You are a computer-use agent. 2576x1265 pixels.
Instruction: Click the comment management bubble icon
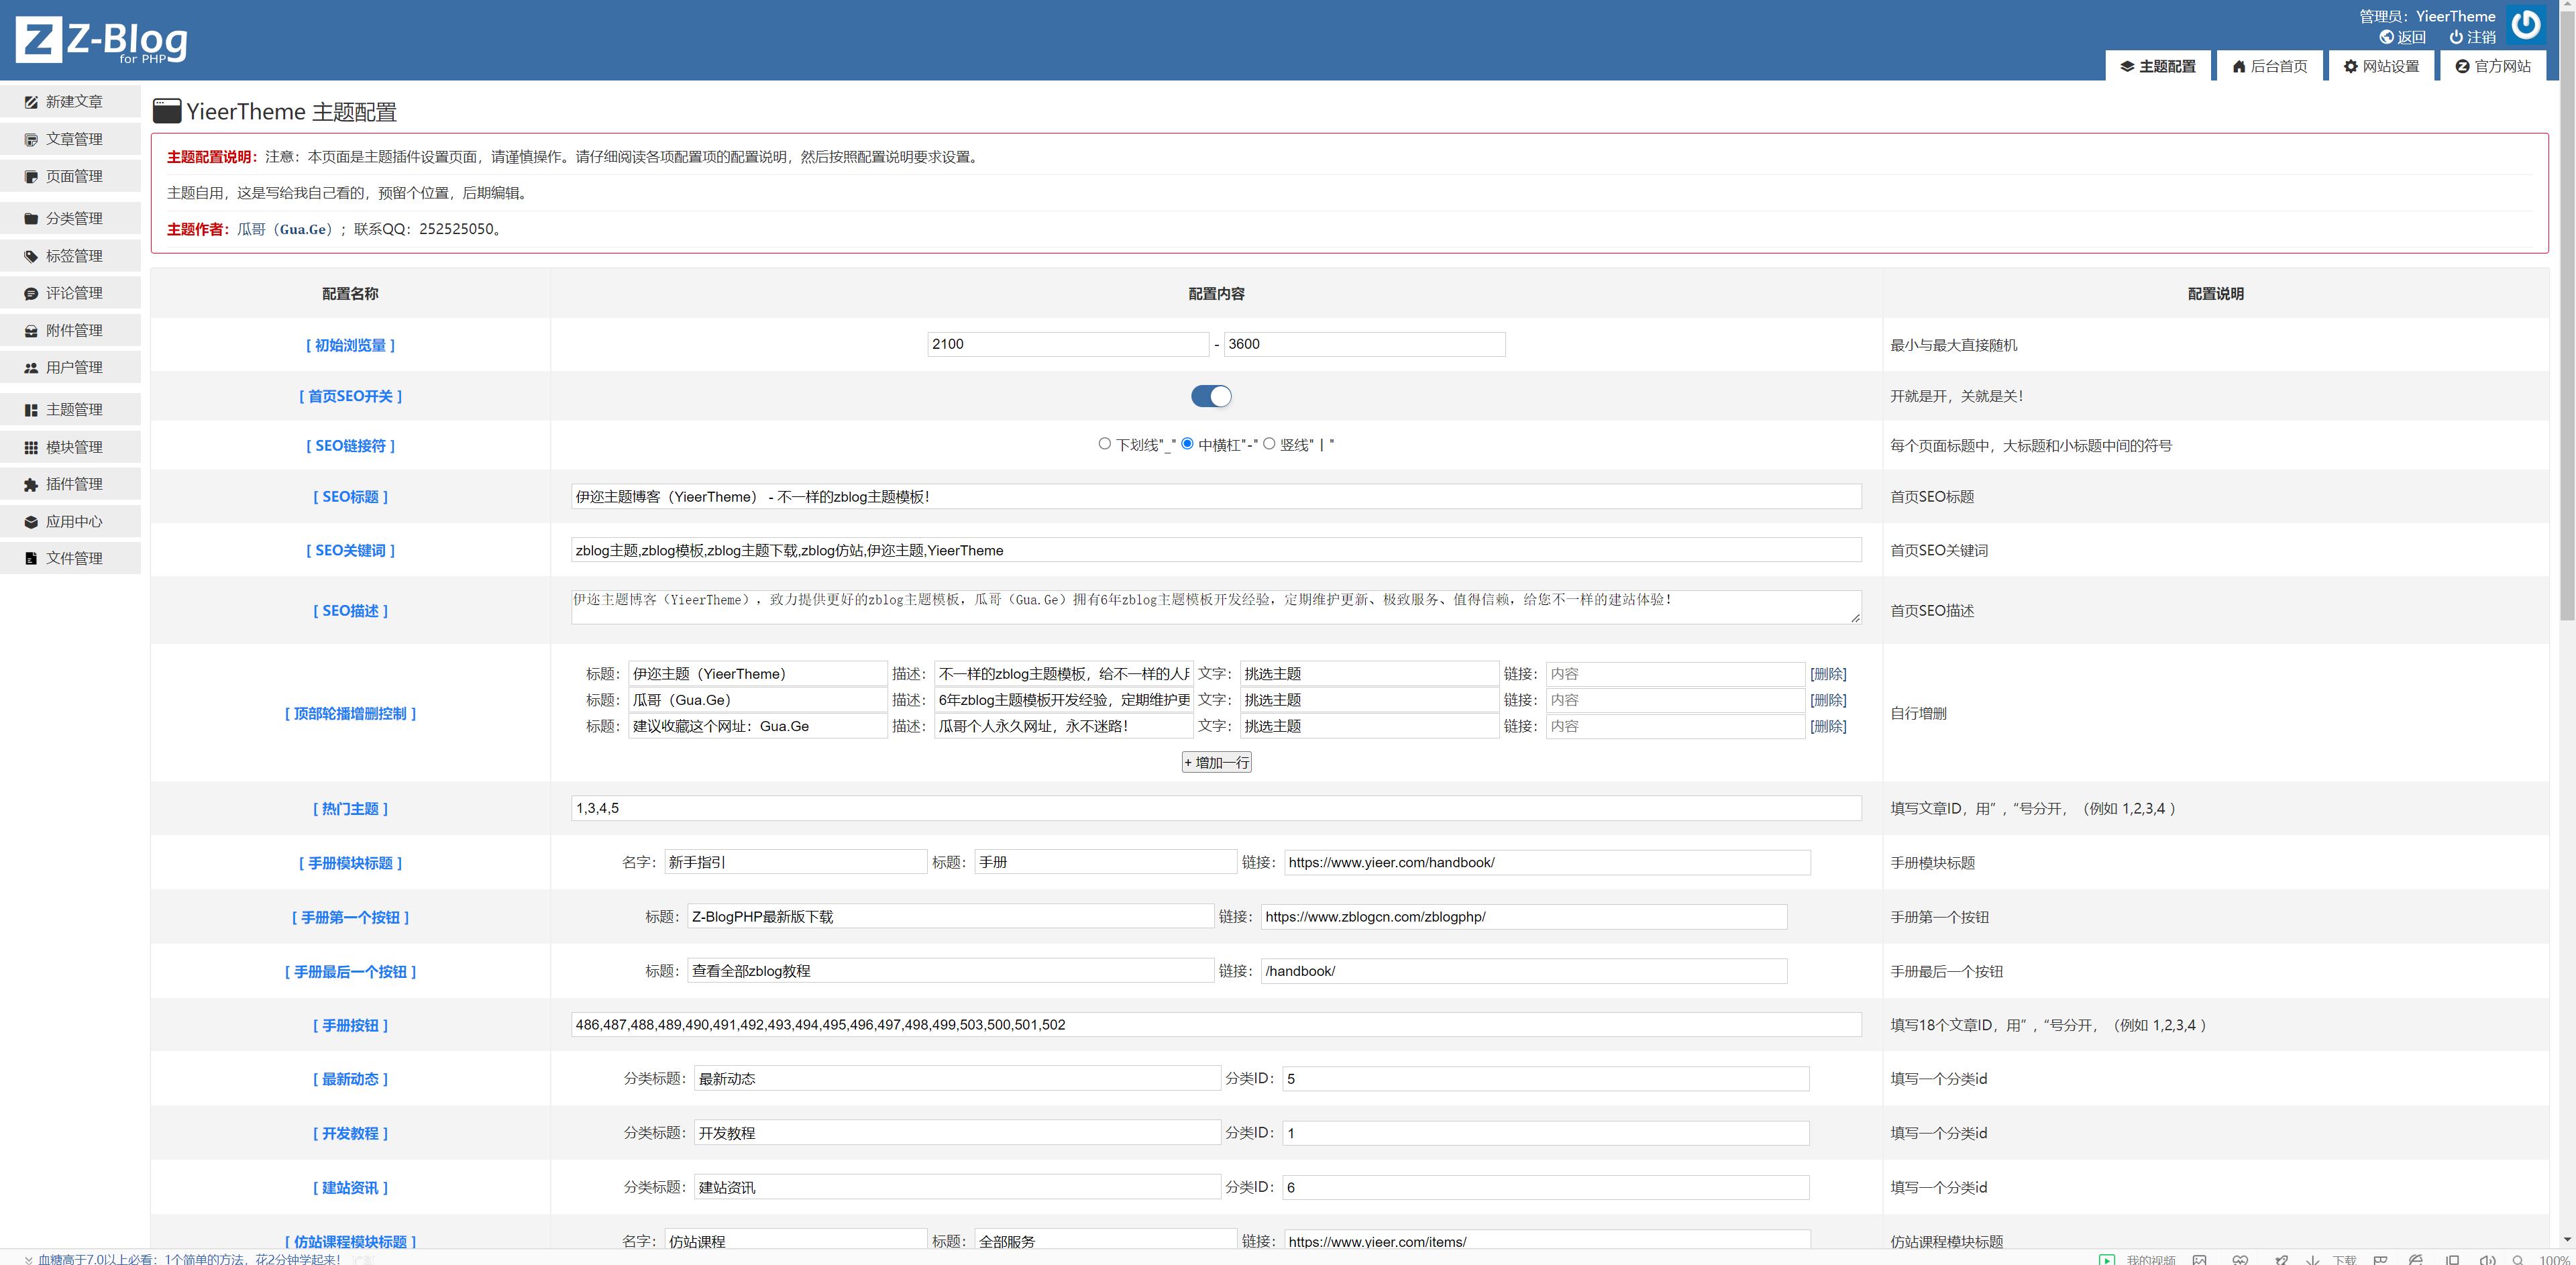(31, 293)
